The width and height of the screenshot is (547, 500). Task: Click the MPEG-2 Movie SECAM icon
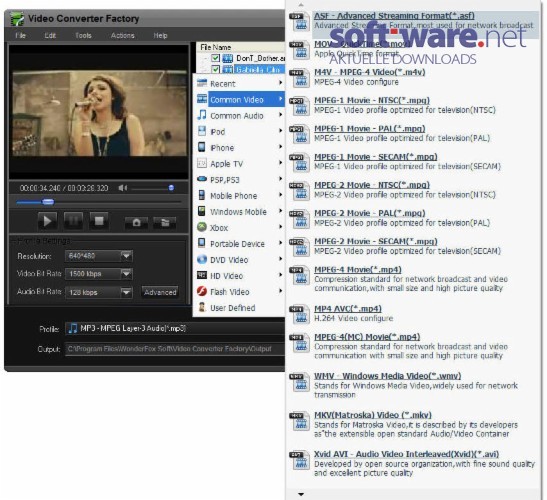pos(299,247)
